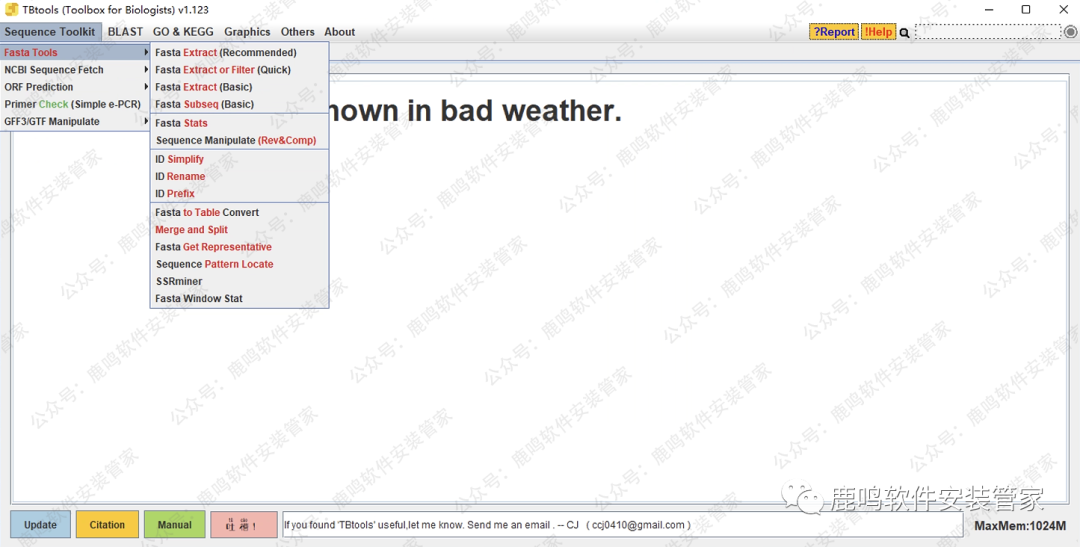This screenshot has width=1080, height=547.
Task: Choose Fasta Stats from the submenu
Action: pos(182,123)
